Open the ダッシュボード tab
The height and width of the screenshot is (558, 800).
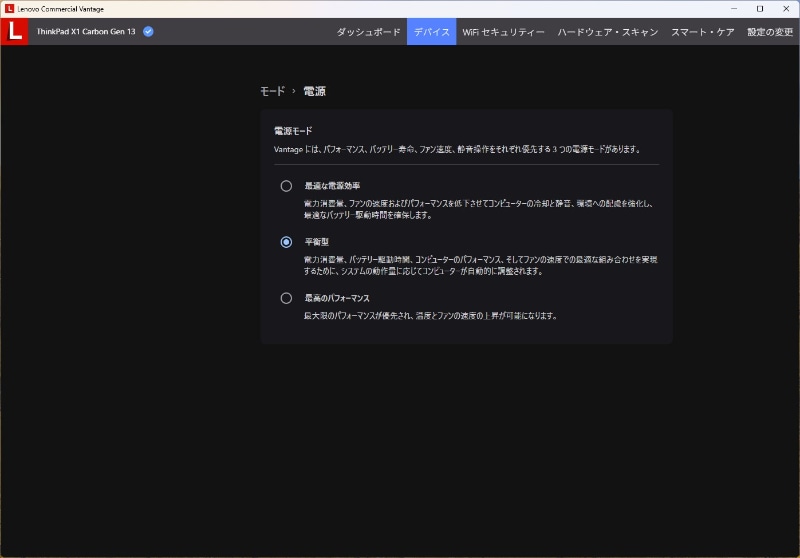click(368, 32)
